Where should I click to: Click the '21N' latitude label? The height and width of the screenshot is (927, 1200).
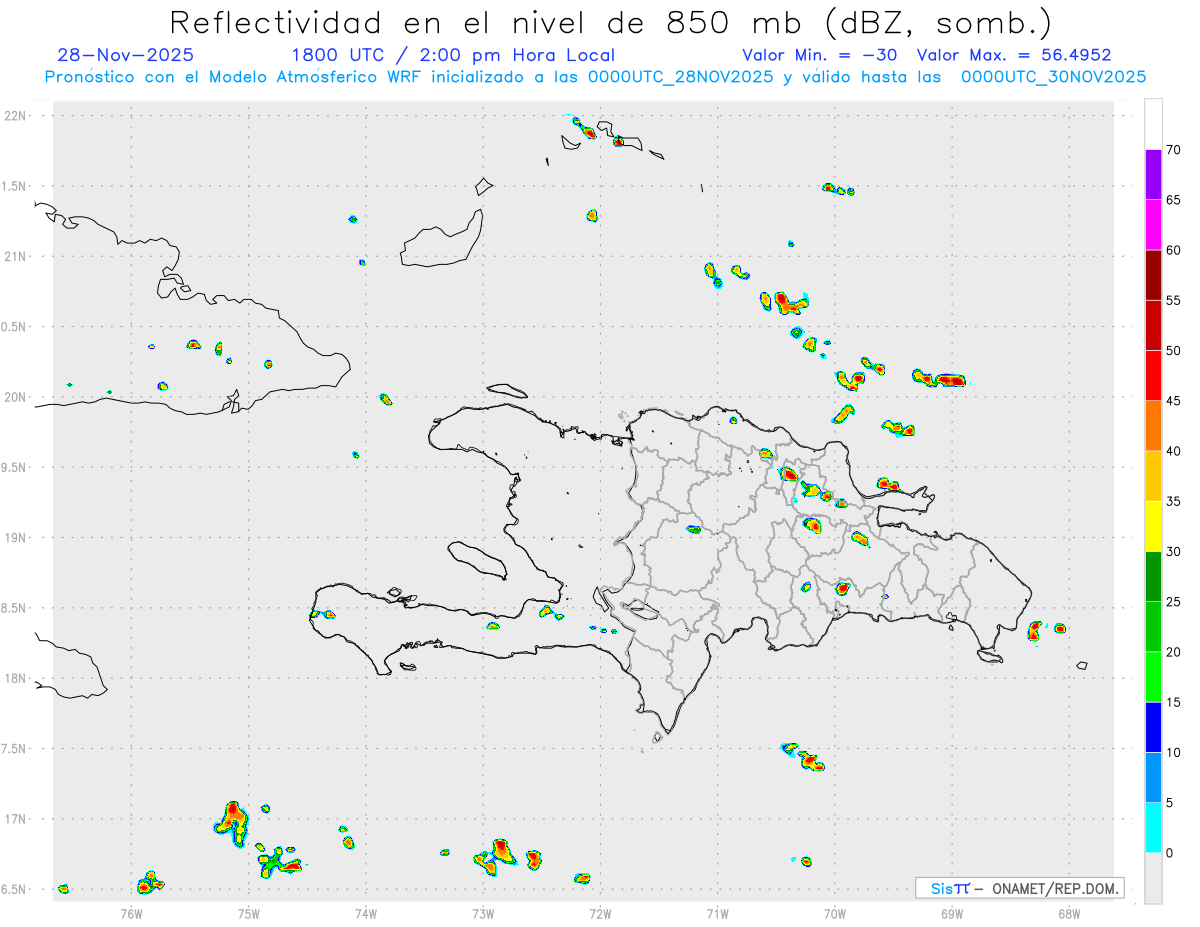click(17, 256)
